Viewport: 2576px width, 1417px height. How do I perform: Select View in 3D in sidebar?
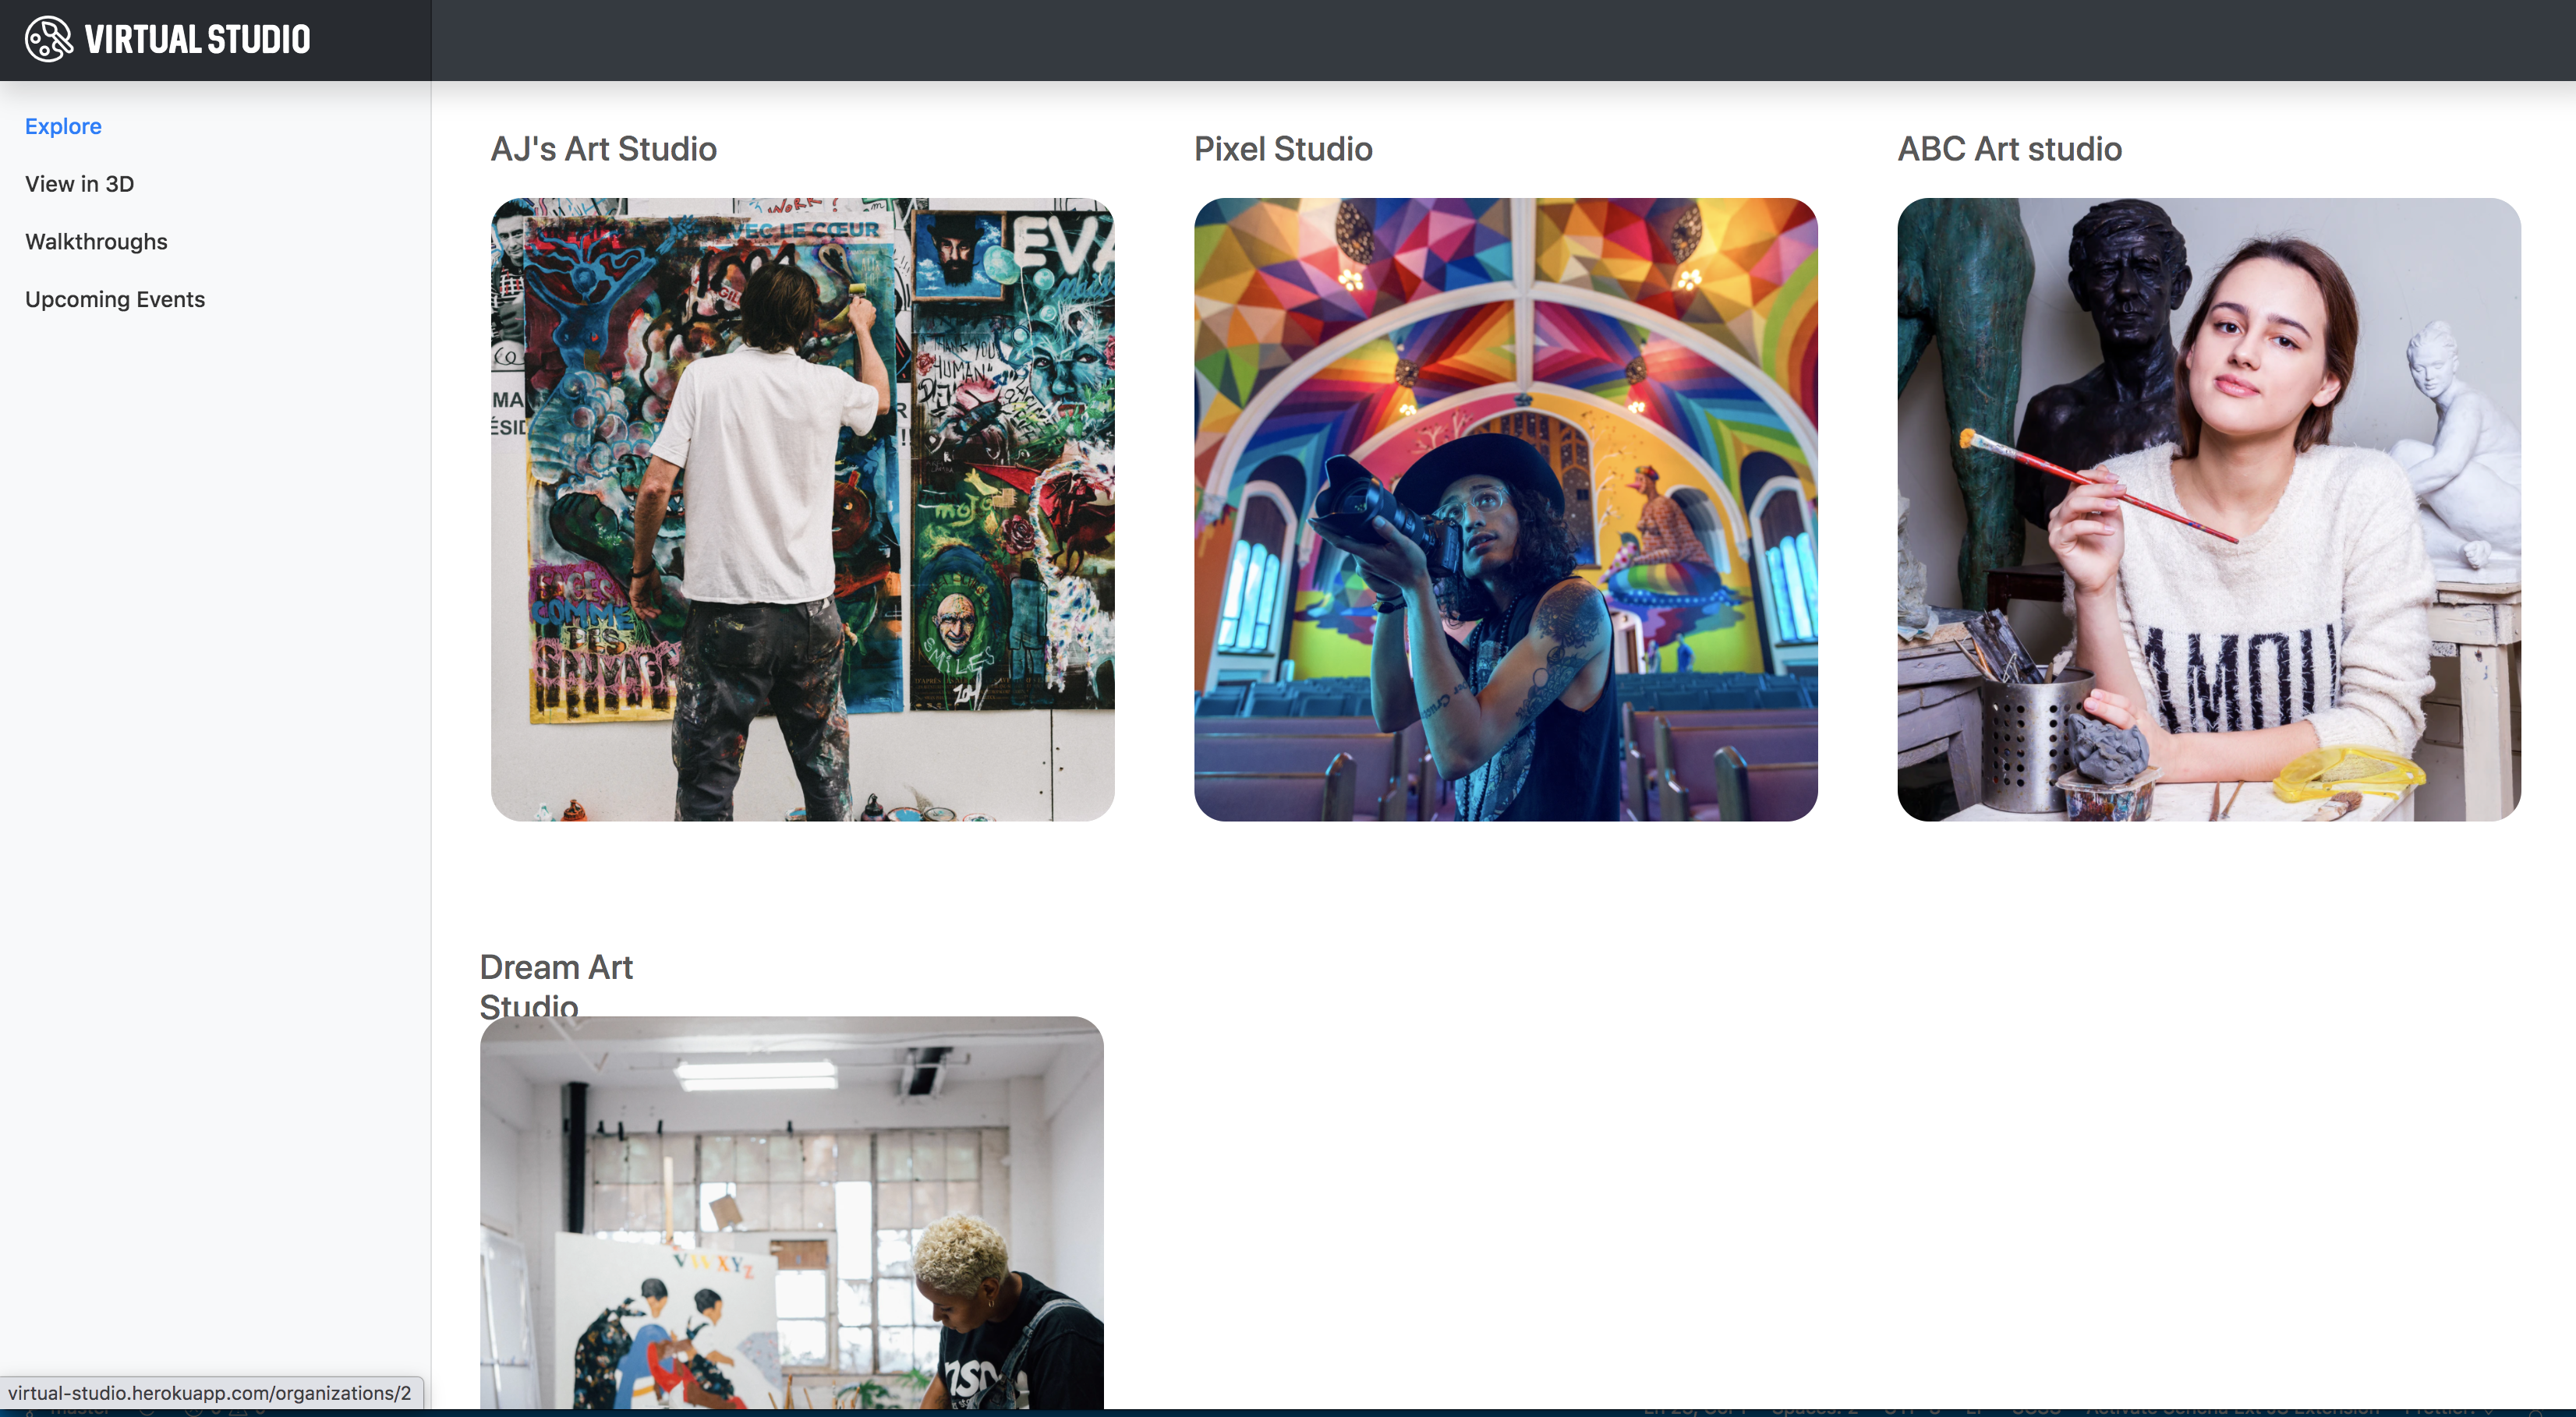click(79, 184)
